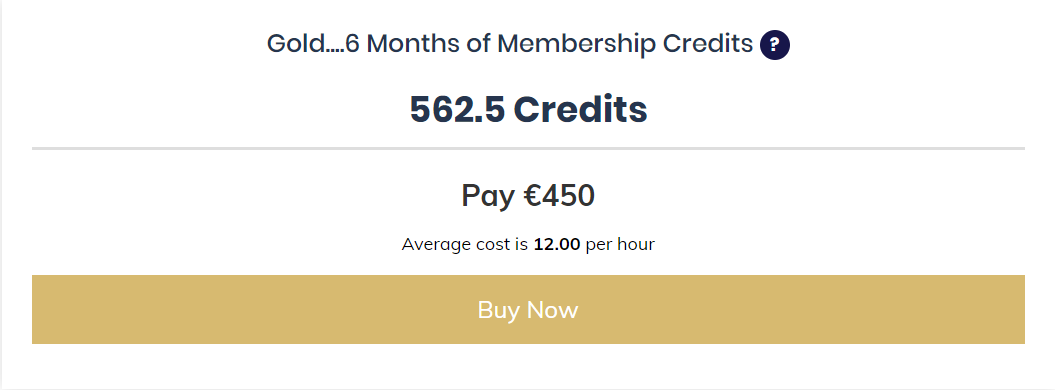Viewport: 1055px width, 390px height.
Task: Click the Pay €450 price text
Action: (528, 196)
